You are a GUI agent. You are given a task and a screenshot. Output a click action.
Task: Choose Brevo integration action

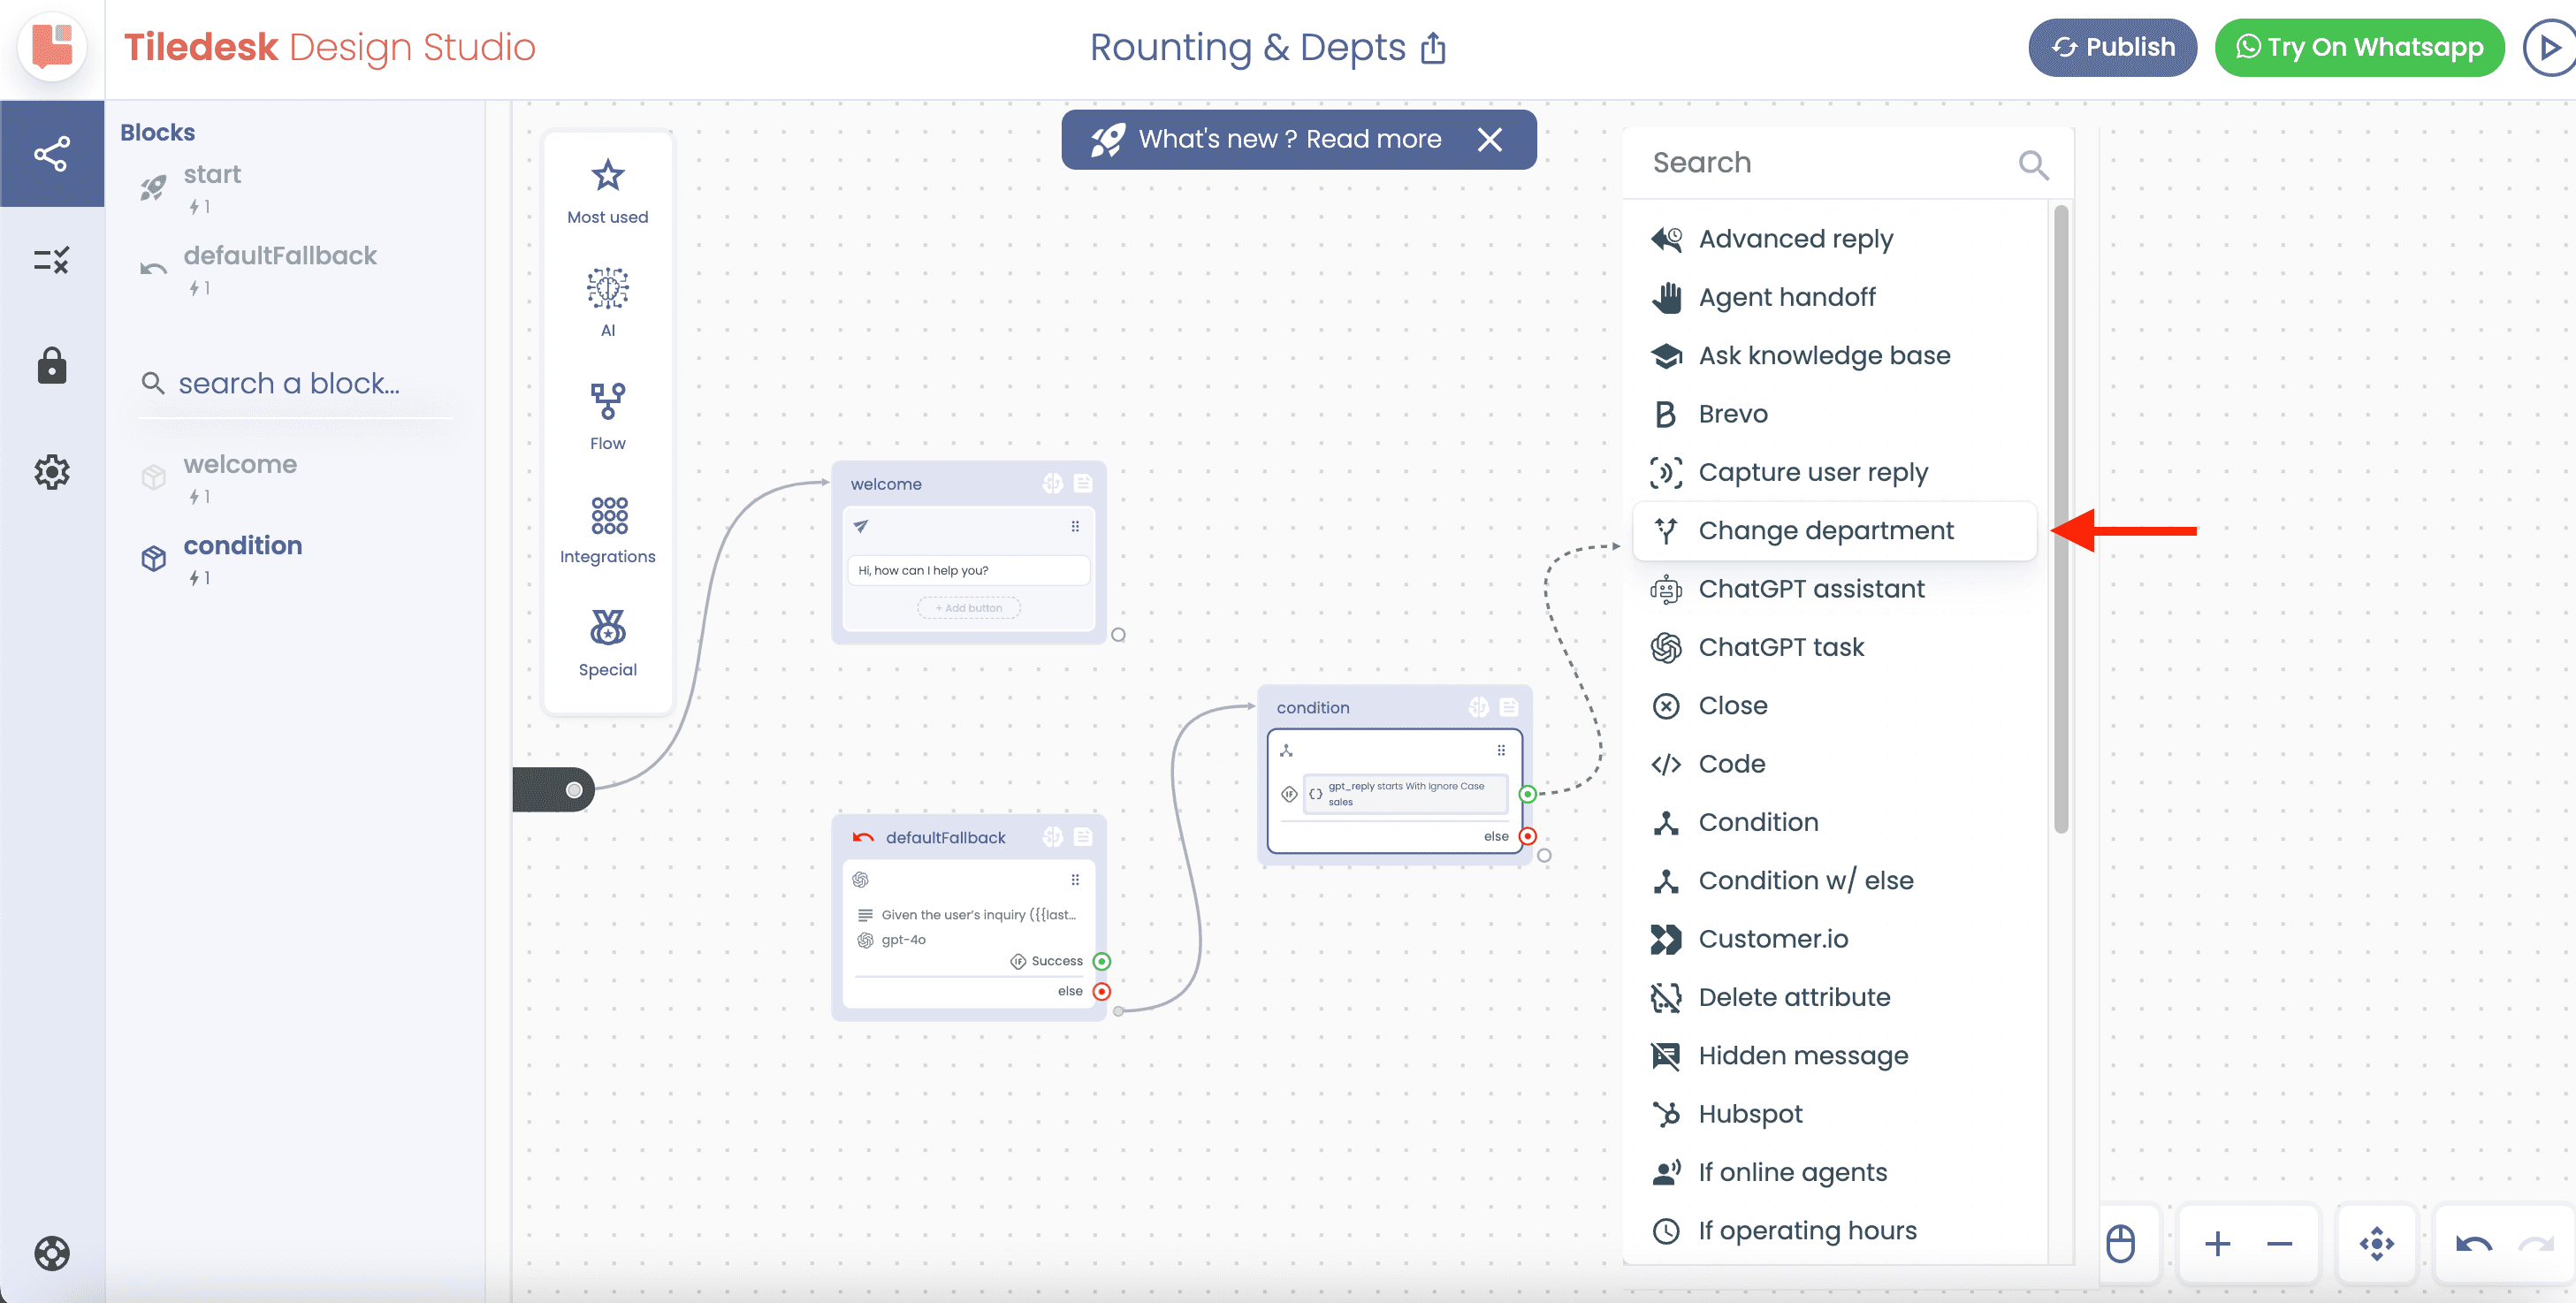[1834, 414]
